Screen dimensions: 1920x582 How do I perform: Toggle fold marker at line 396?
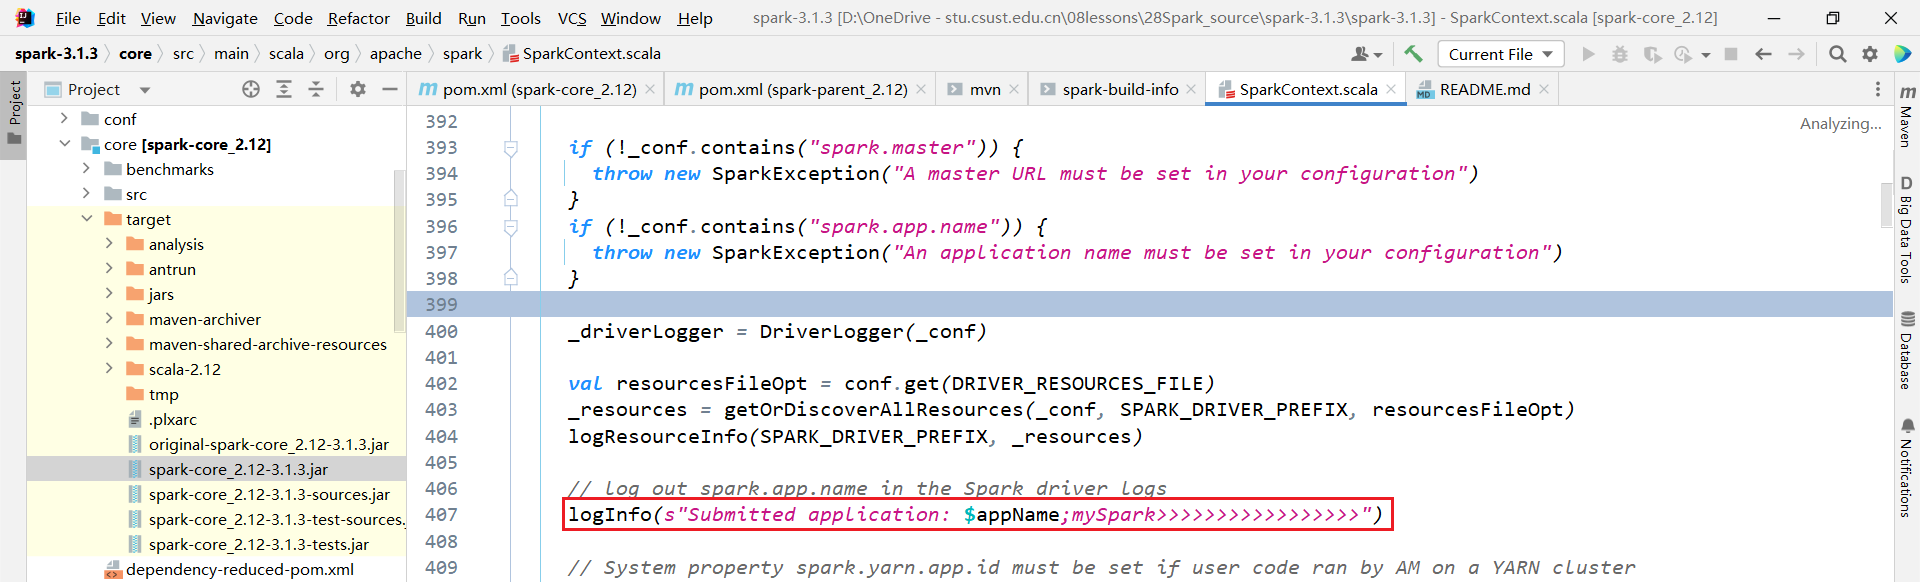pos(511,227)
